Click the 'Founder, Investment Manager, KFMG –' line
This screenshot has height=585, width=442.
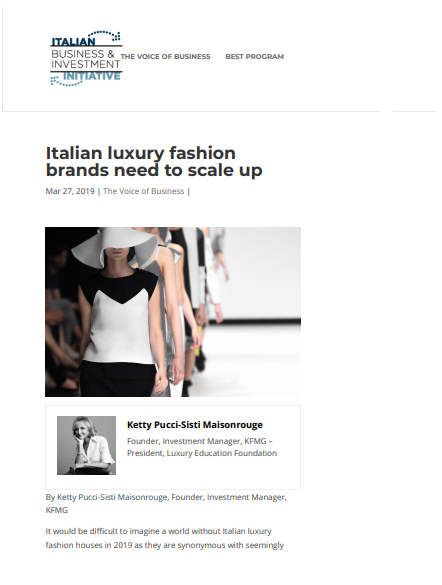[x=200, y=441]
